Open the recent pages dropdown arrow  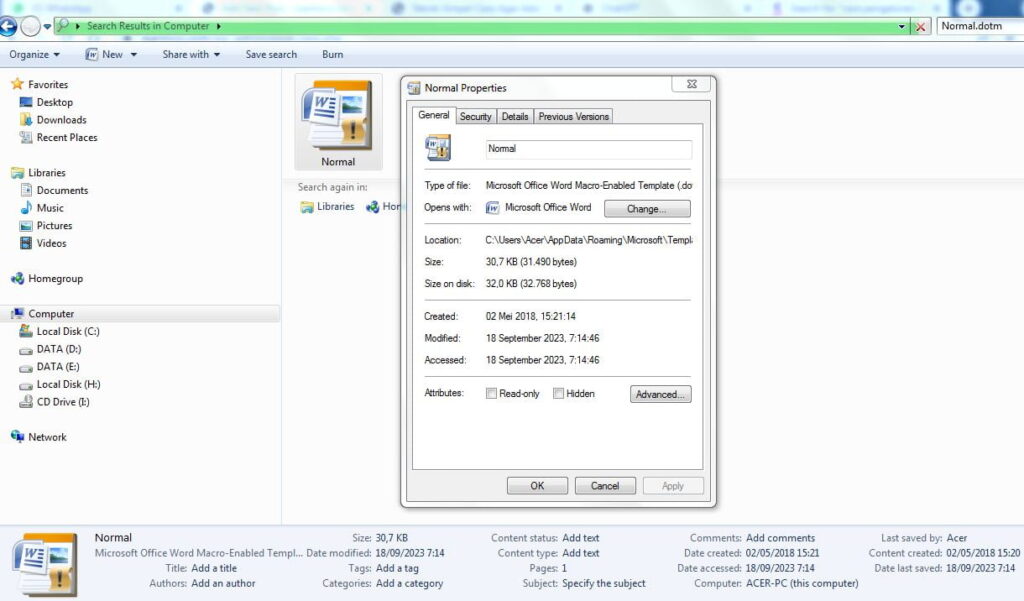click(x=47, y=27)
